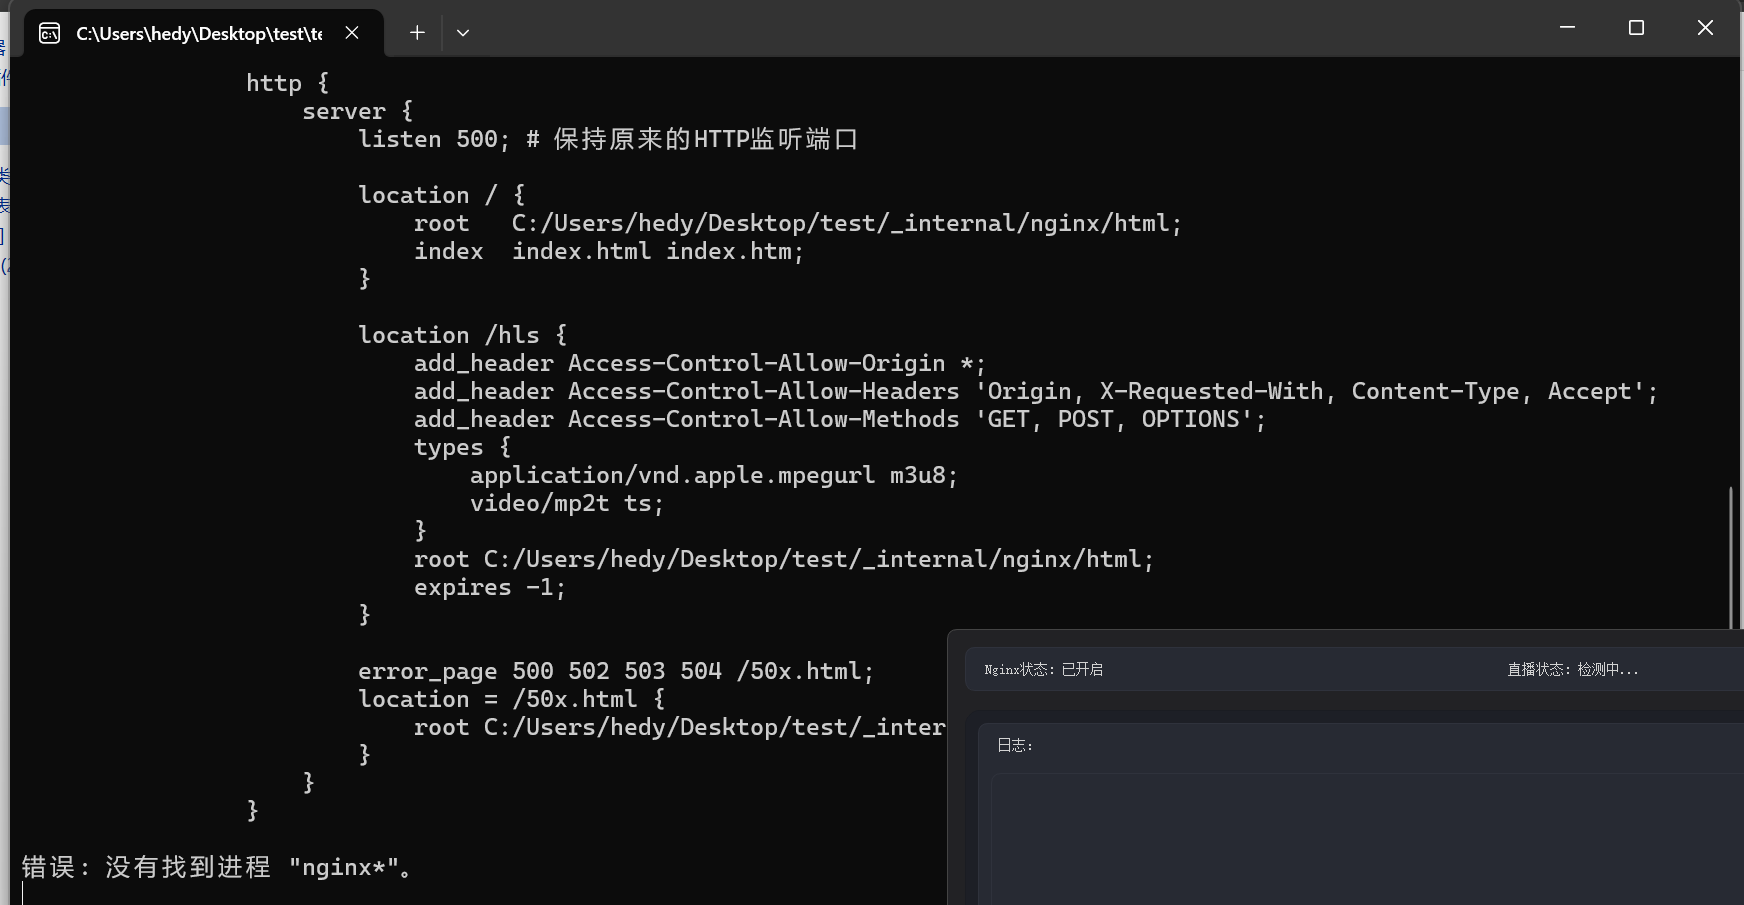Click the 日志 label in overlay panel
Viewport: 1744px width, 905px height.
(1014, 745)
